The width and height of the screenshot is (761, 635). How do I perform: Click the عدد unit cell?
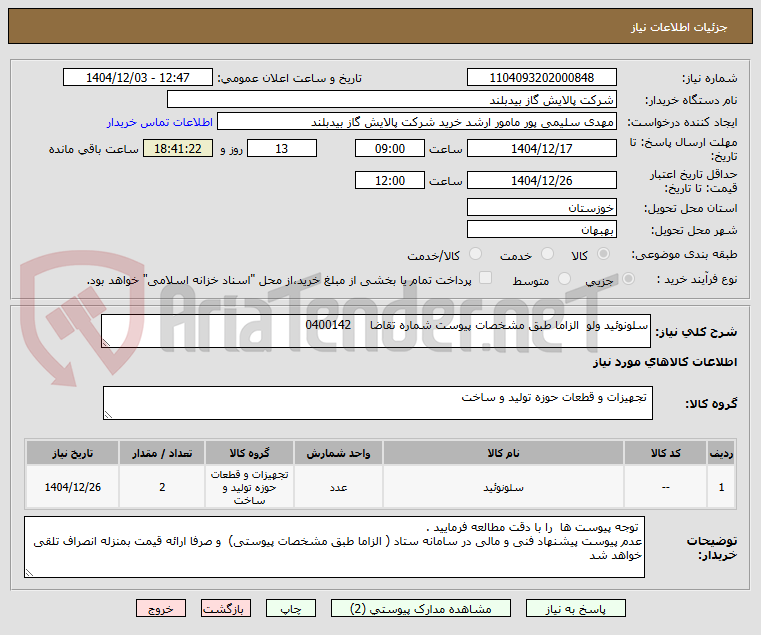[x=338, y=487]
